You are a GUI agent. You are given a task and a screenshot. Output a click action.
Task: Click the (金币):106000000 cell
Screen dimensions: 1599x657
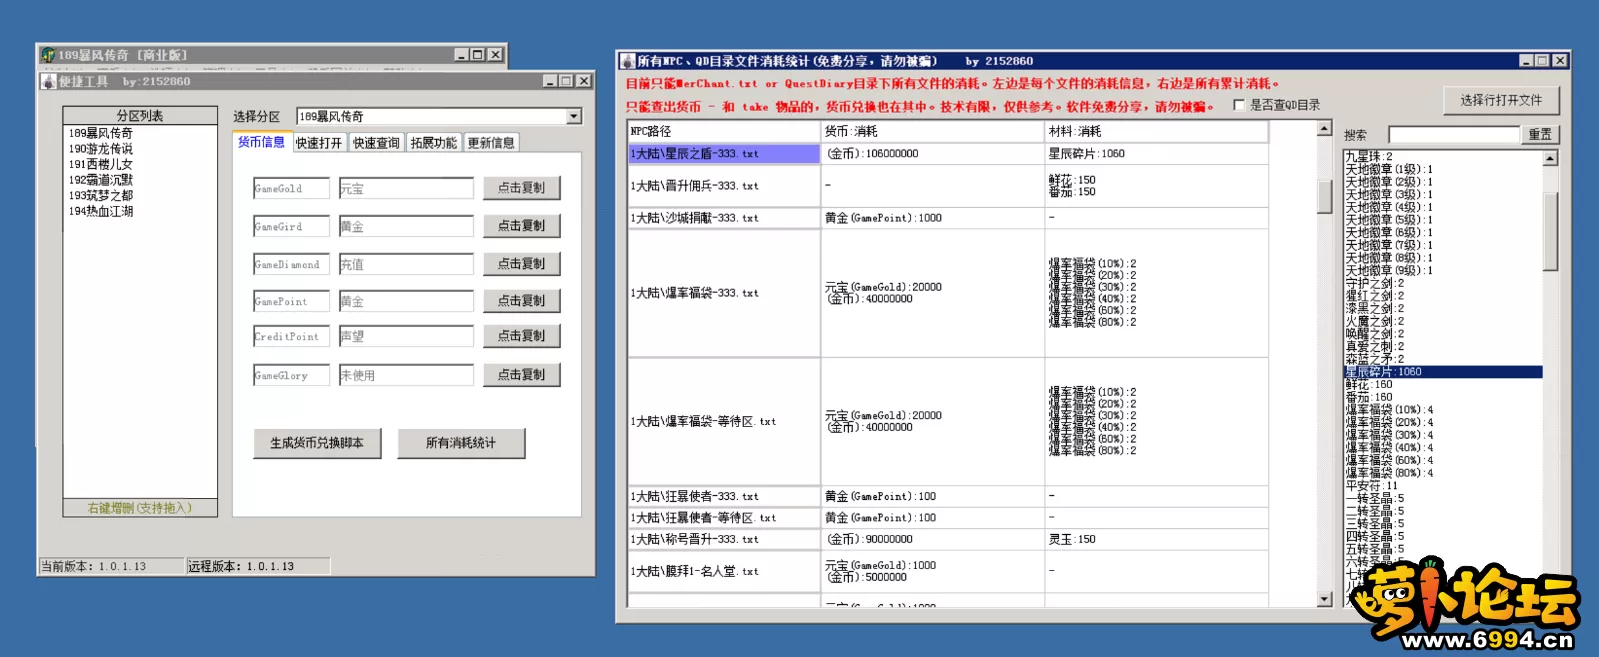933,154
